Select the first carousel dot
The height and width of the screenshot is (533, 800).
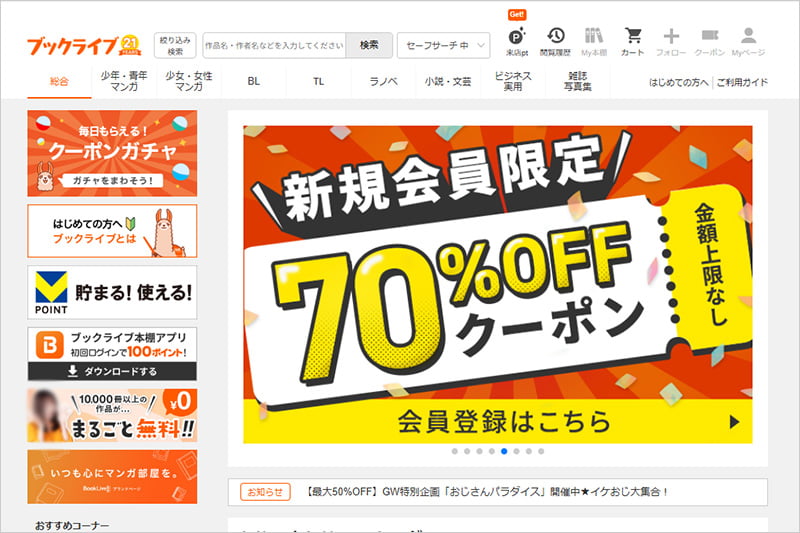point(455,451)
